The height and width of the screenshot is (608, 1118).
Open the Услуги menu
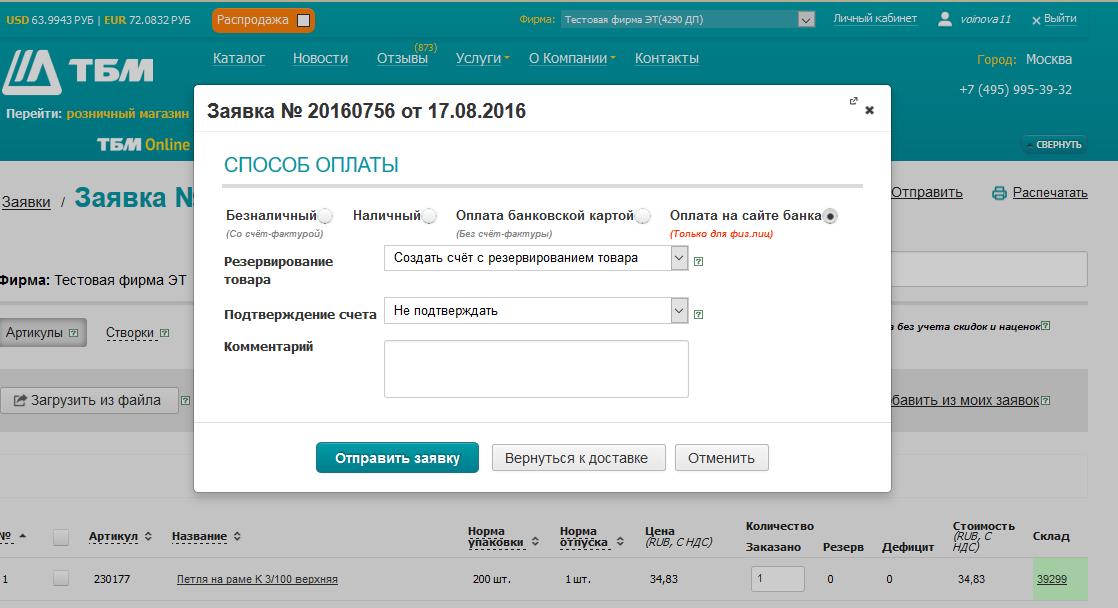click(481, 58)
